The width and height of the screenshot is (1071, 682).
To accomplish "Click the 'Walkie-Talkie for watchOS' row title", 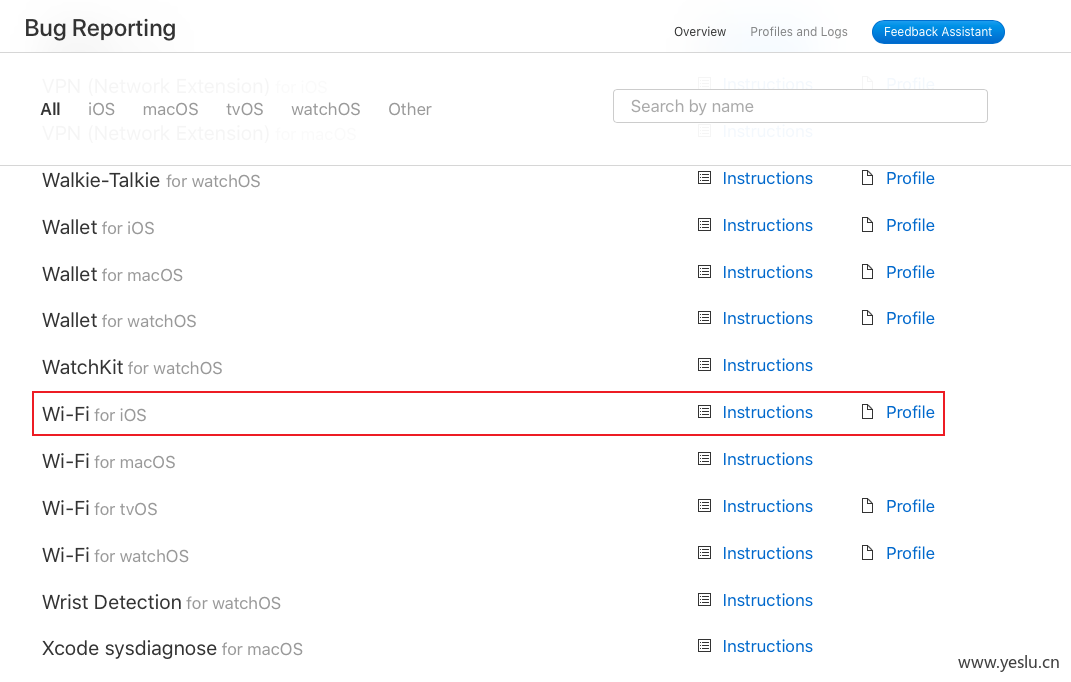I will click(x=151, y=180).
